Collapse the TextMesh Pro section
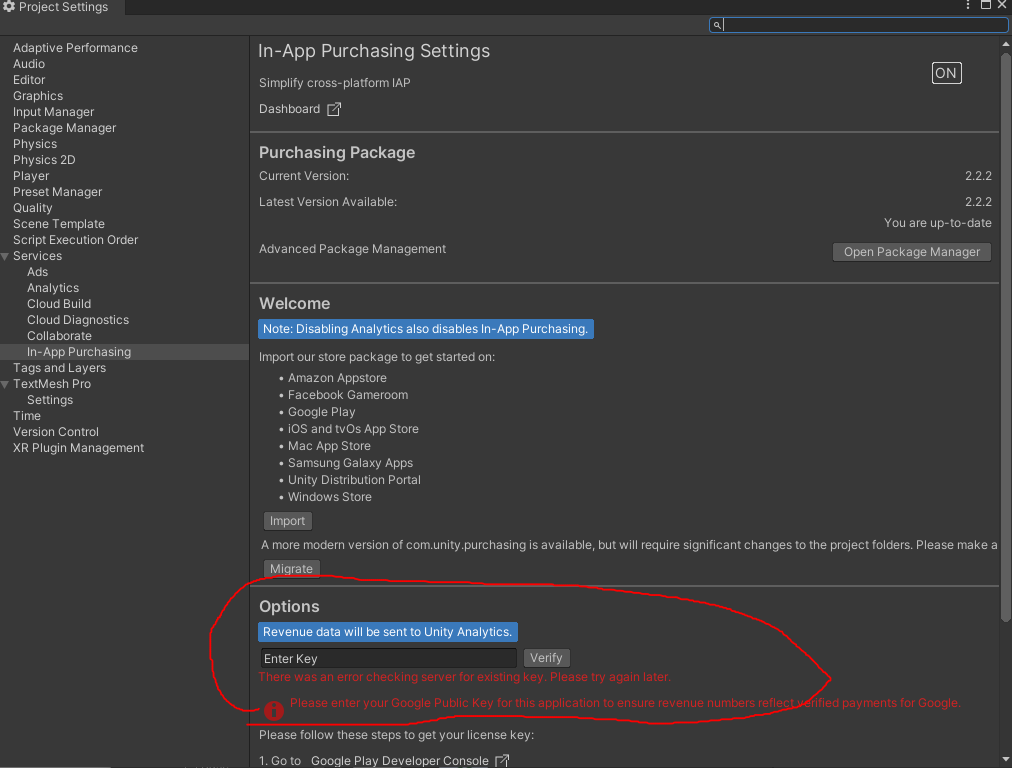 6,385
